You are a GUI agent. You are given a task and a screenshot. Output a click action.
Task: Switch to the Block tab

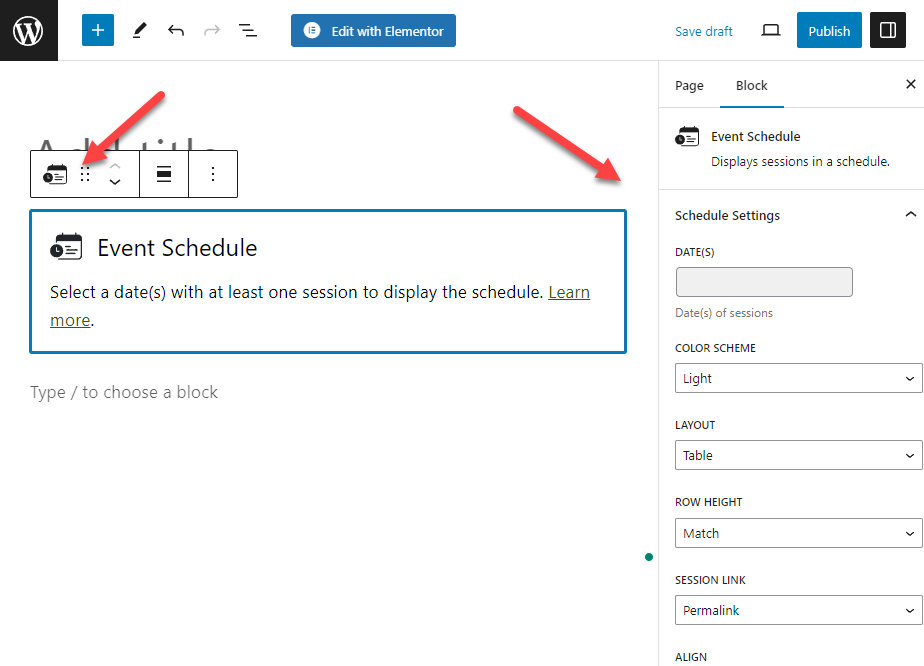click(751, 85)
